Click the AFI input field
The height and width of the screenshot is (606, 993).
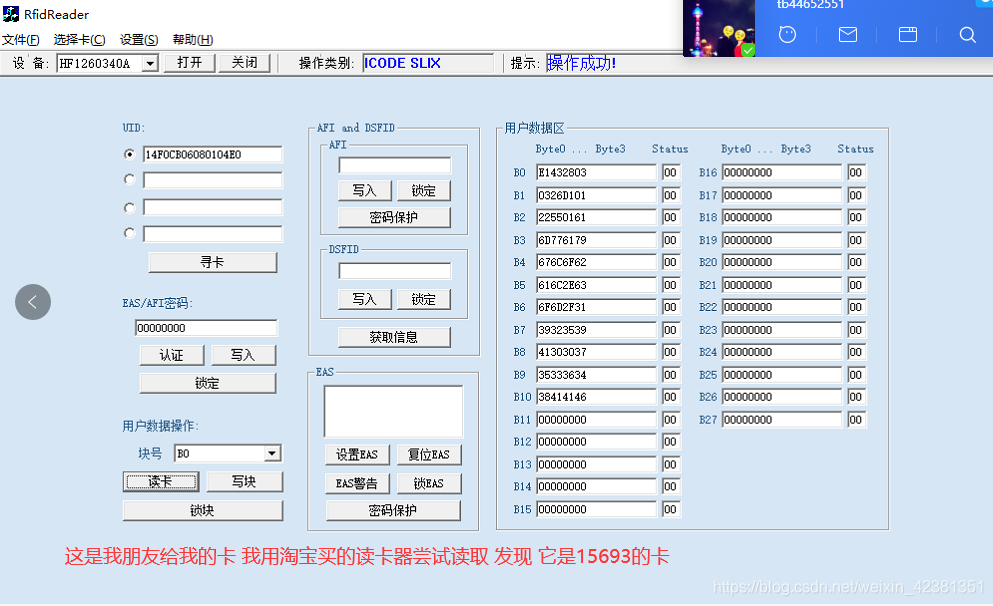[x=395, y=165]
